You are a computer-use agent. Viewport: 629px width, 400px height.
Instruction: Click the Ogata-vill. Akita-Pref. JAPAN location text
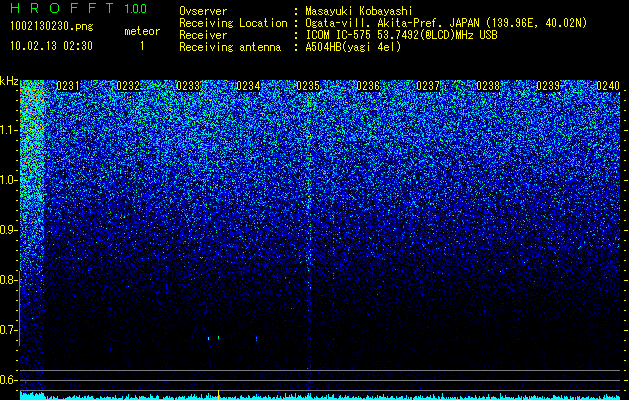coord(446,23)
